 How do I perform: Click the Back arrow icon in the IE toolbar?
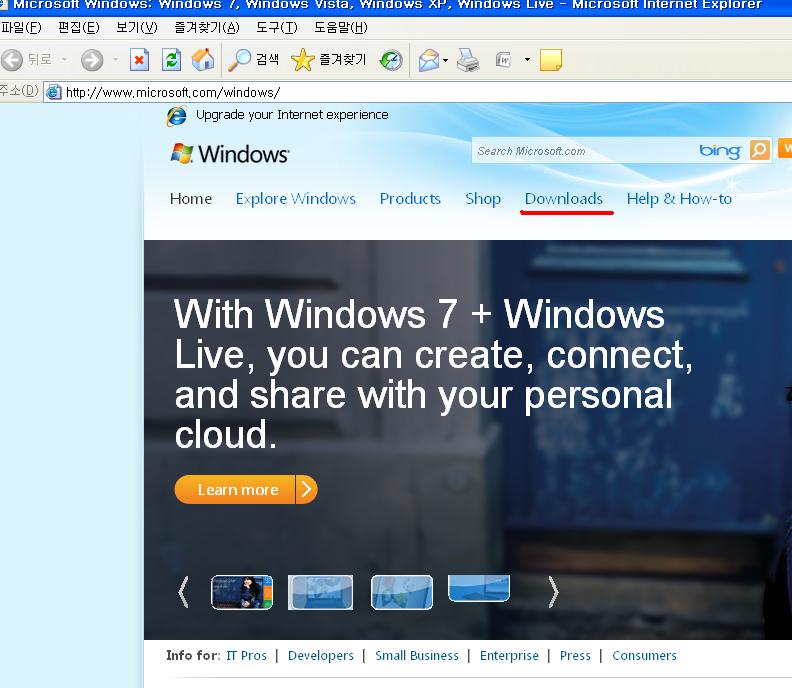point(12,60)
